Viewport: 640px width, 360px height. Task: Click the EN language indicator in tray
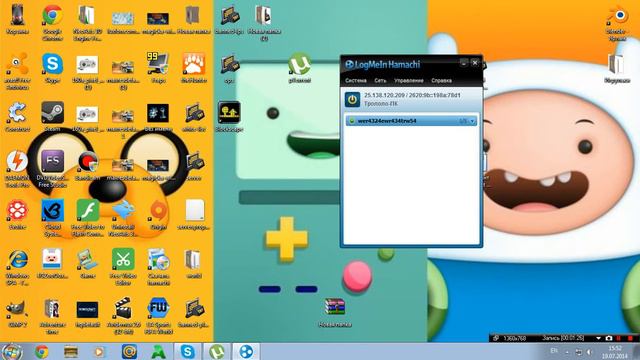point(554,351)
